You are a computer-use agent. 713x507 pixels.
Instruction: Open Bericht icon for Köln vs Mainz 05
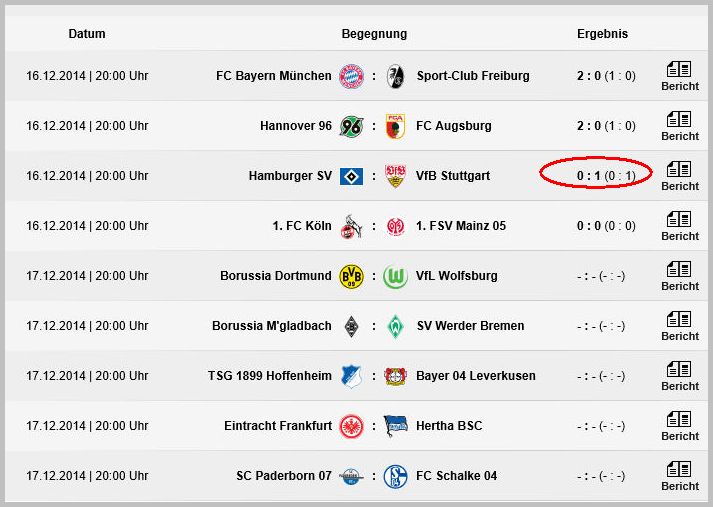(x=679, y=226)
